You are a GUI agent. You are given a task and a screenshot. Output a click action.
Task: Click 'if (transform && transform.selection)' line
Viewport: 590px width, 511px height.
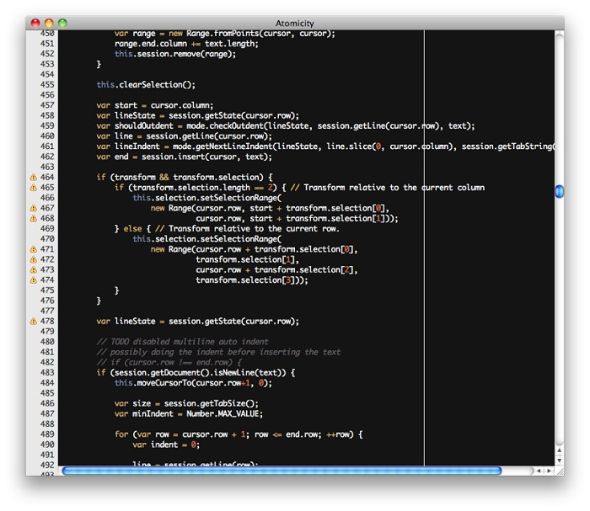tap(185, 177)
